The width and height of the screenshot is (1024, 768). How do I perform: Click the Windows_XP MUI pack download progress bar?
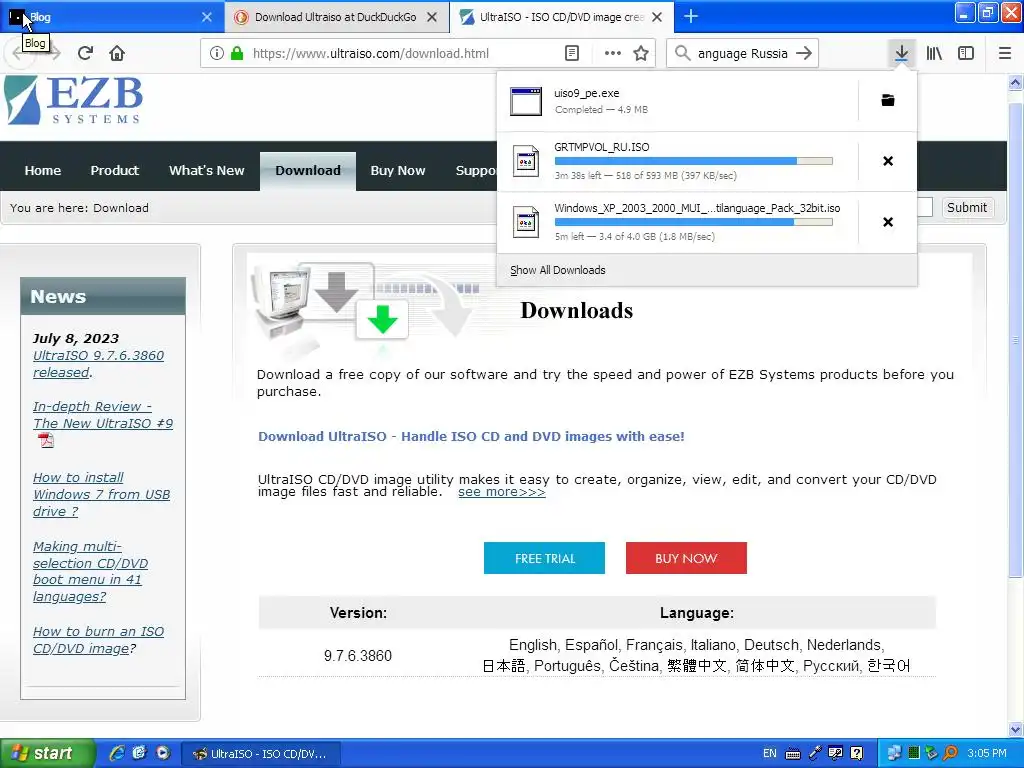(694, 222)
